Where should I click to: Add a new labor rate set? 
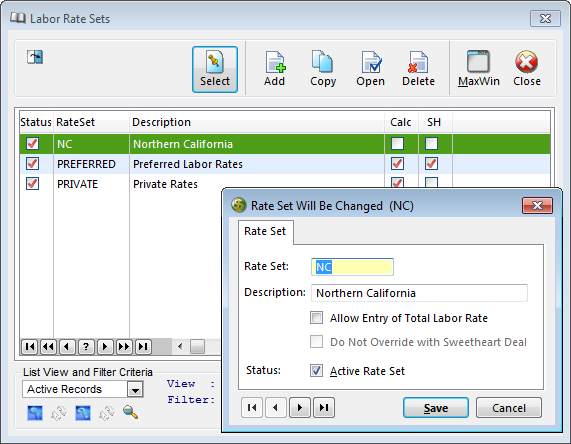[275, 69]
